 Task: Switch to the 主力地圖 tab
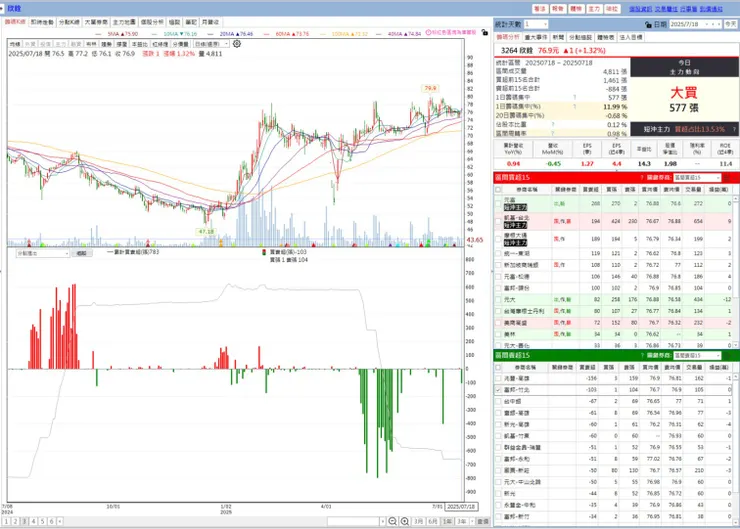[x=124, y=22]
